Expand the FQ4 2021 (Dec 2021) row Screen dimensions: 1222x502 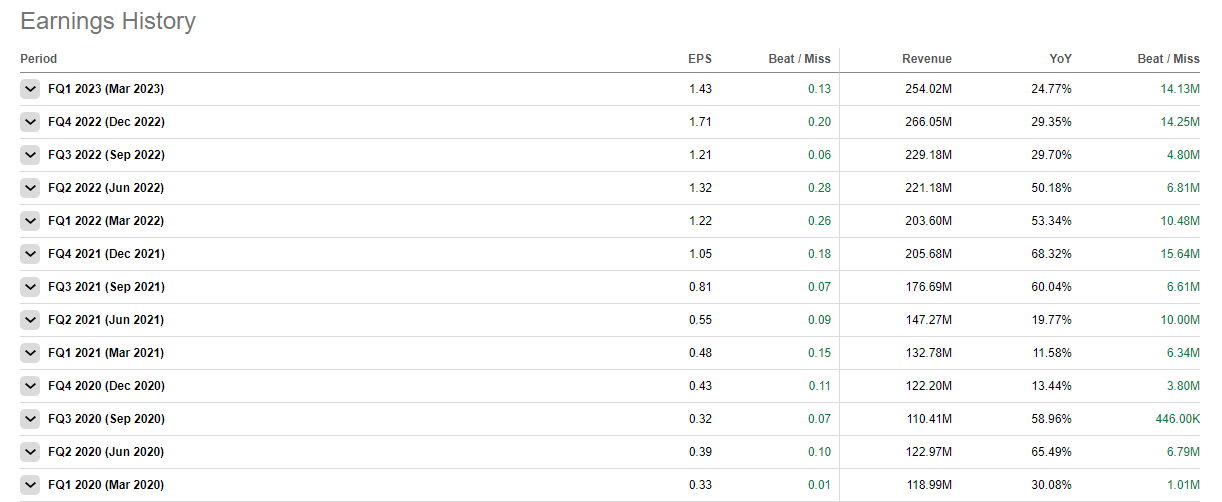(x=30, y=254)
